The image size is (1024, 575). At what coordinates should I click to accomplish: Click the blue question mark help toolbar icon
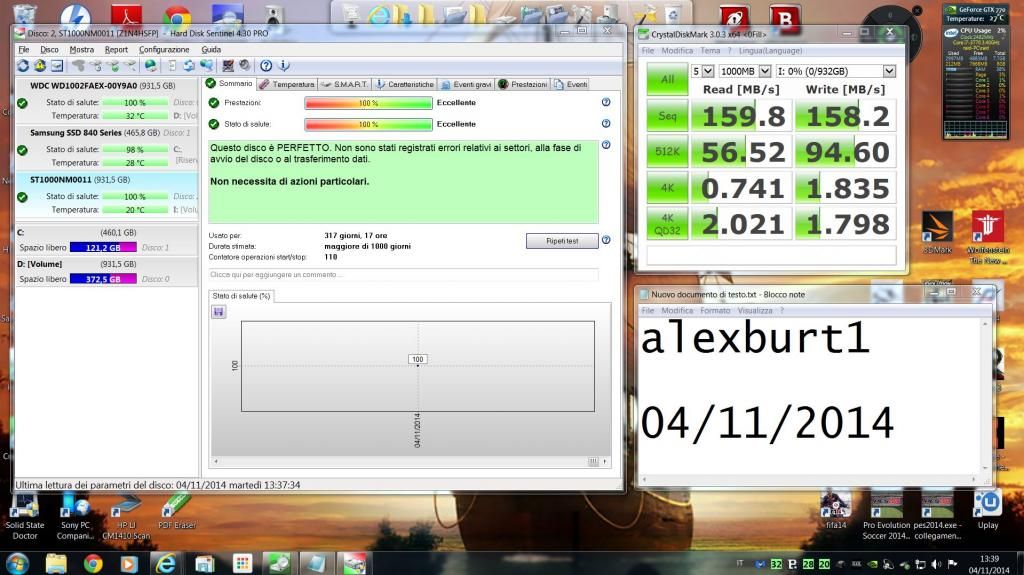[x=267, y=65]
